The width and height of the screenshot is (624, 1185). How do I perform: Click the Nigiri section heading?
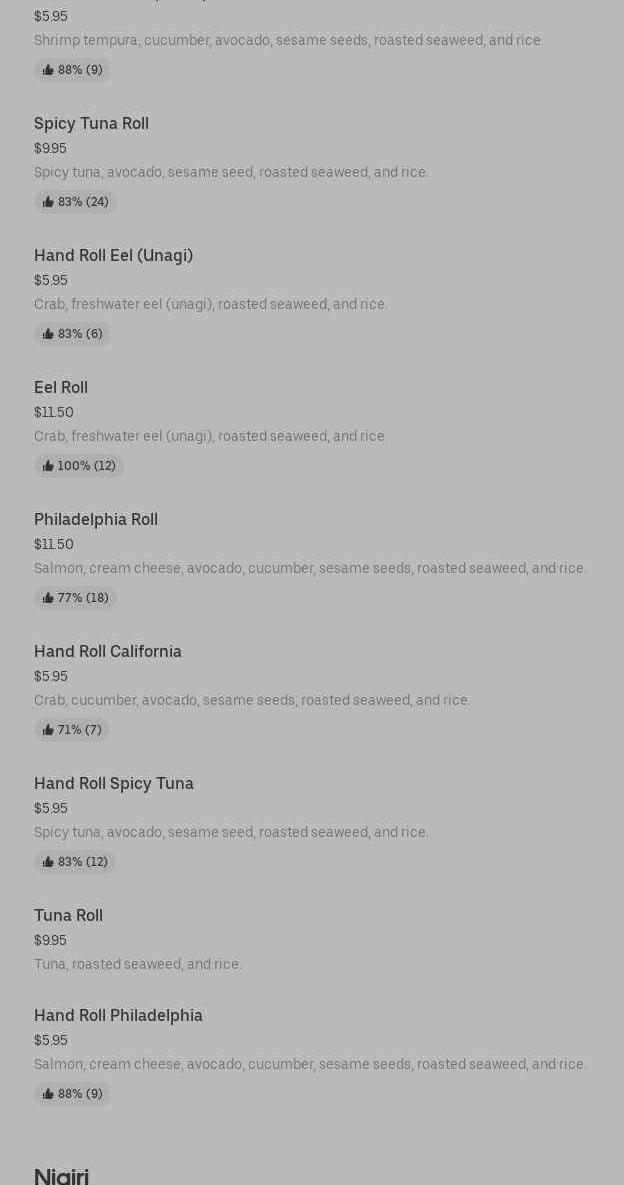tap(61, 1176)
